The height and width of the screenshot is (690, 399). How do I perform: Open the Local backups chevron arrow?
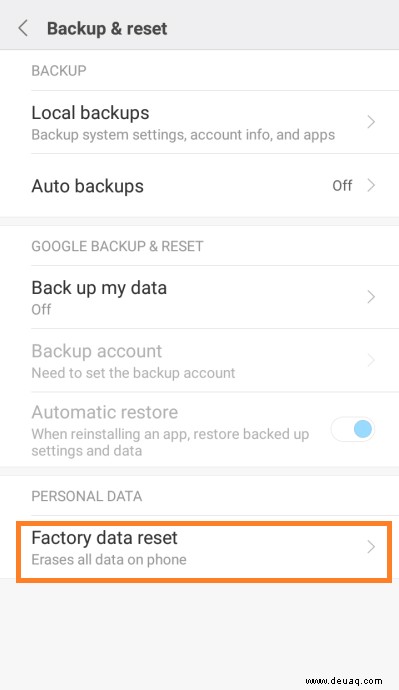click(x=371, y=122)
